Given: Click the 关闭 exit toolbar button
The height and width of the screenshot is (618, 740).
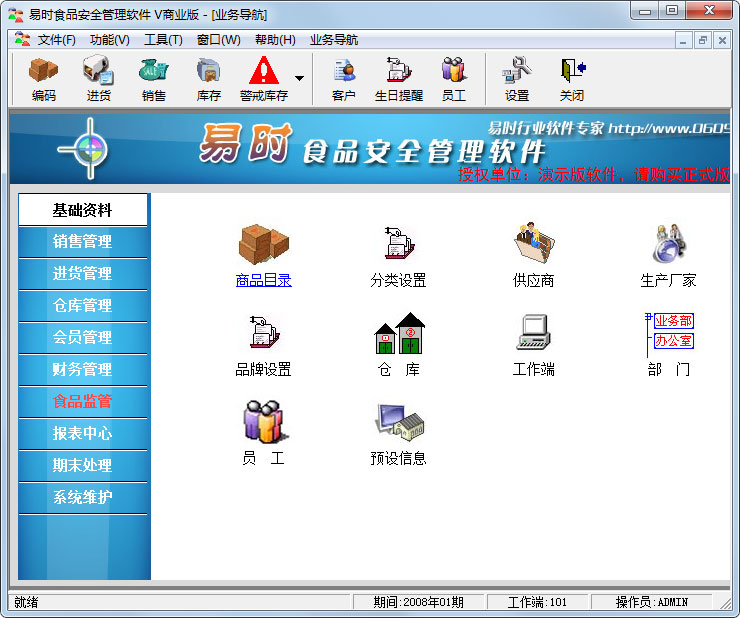Looking at the screenshot, I should [572, 78].
